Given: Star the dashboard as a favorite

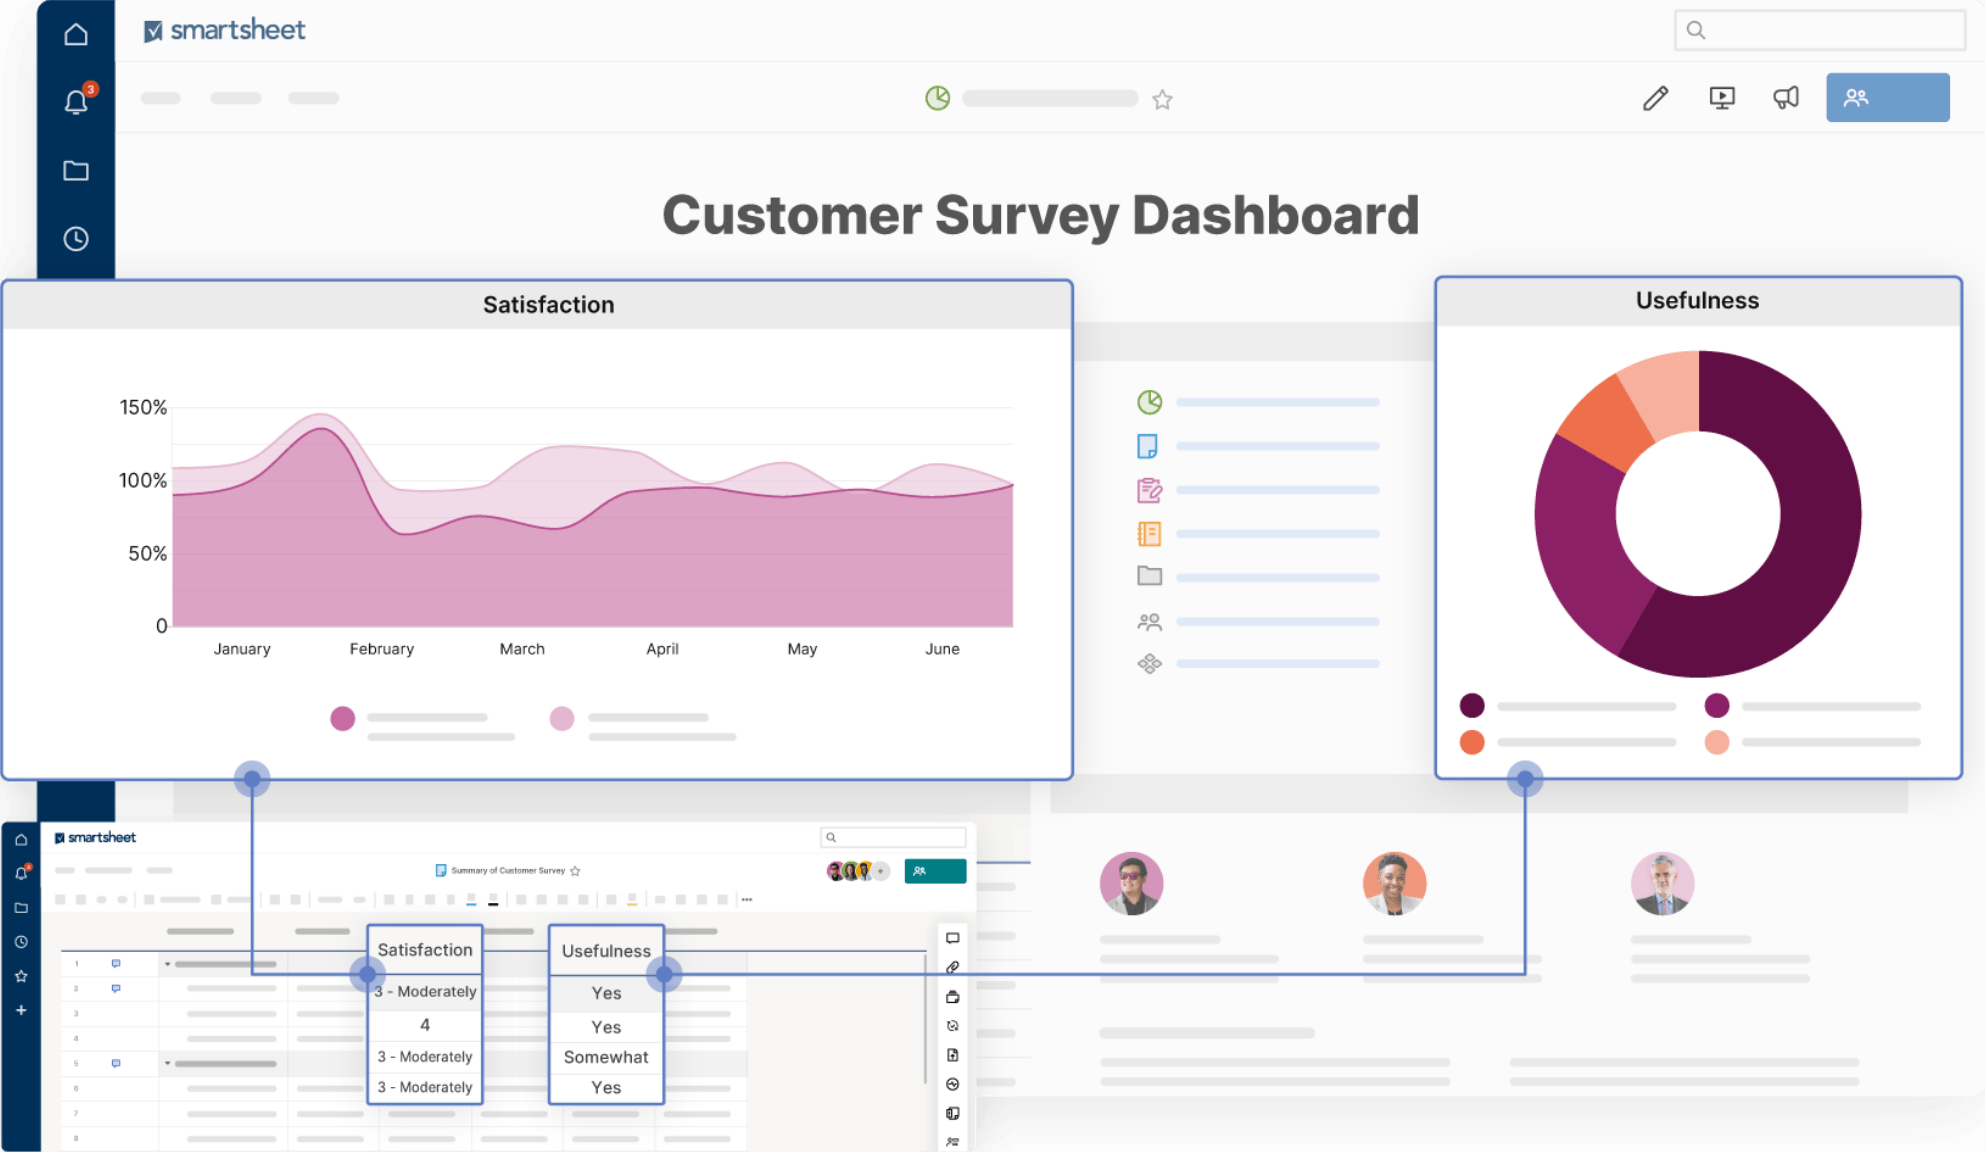Looking at the screenshot, I should pyautogui.click(x=1162, y=99).
